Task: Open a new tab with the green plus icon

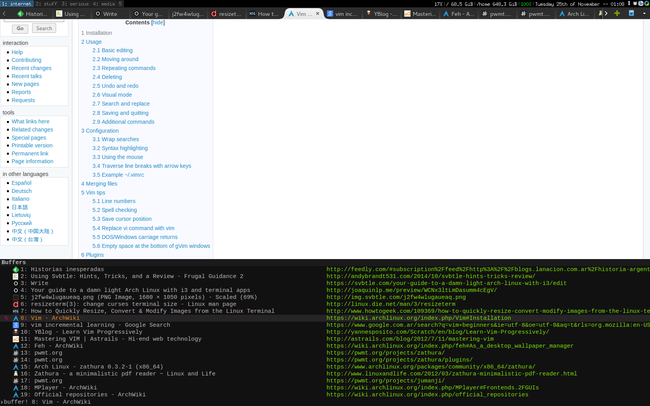Action: tap(617, 14)
